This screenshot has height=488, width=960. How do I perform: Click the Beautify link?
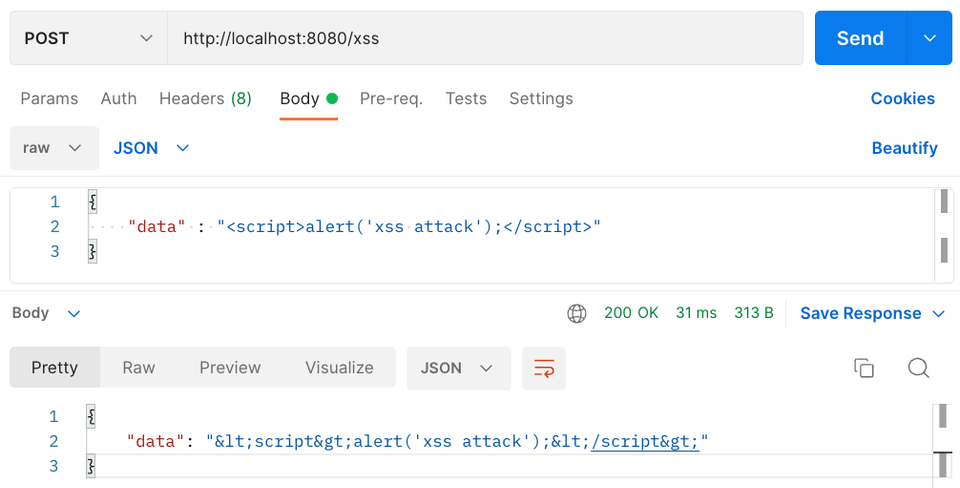pos(904,148)
